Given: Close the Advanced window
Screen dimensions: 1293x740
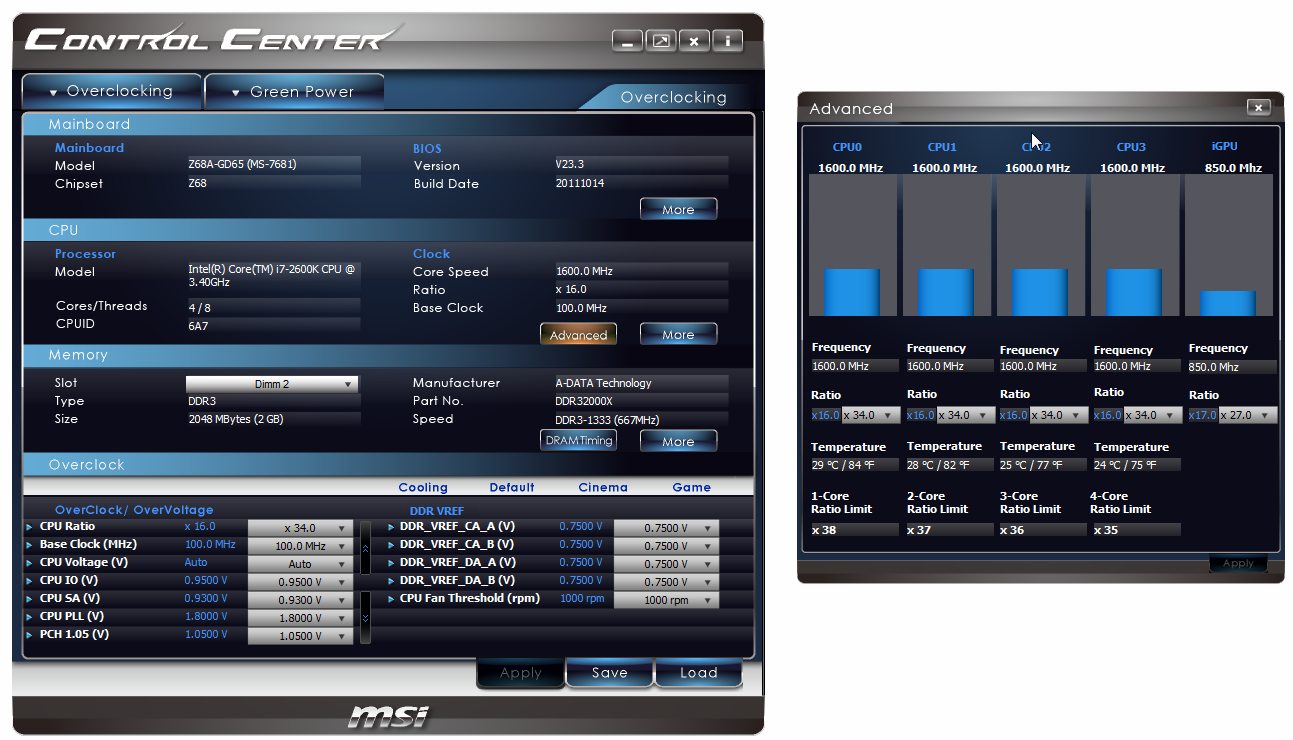Looking at the screenshot, I should coord(1259,108).
